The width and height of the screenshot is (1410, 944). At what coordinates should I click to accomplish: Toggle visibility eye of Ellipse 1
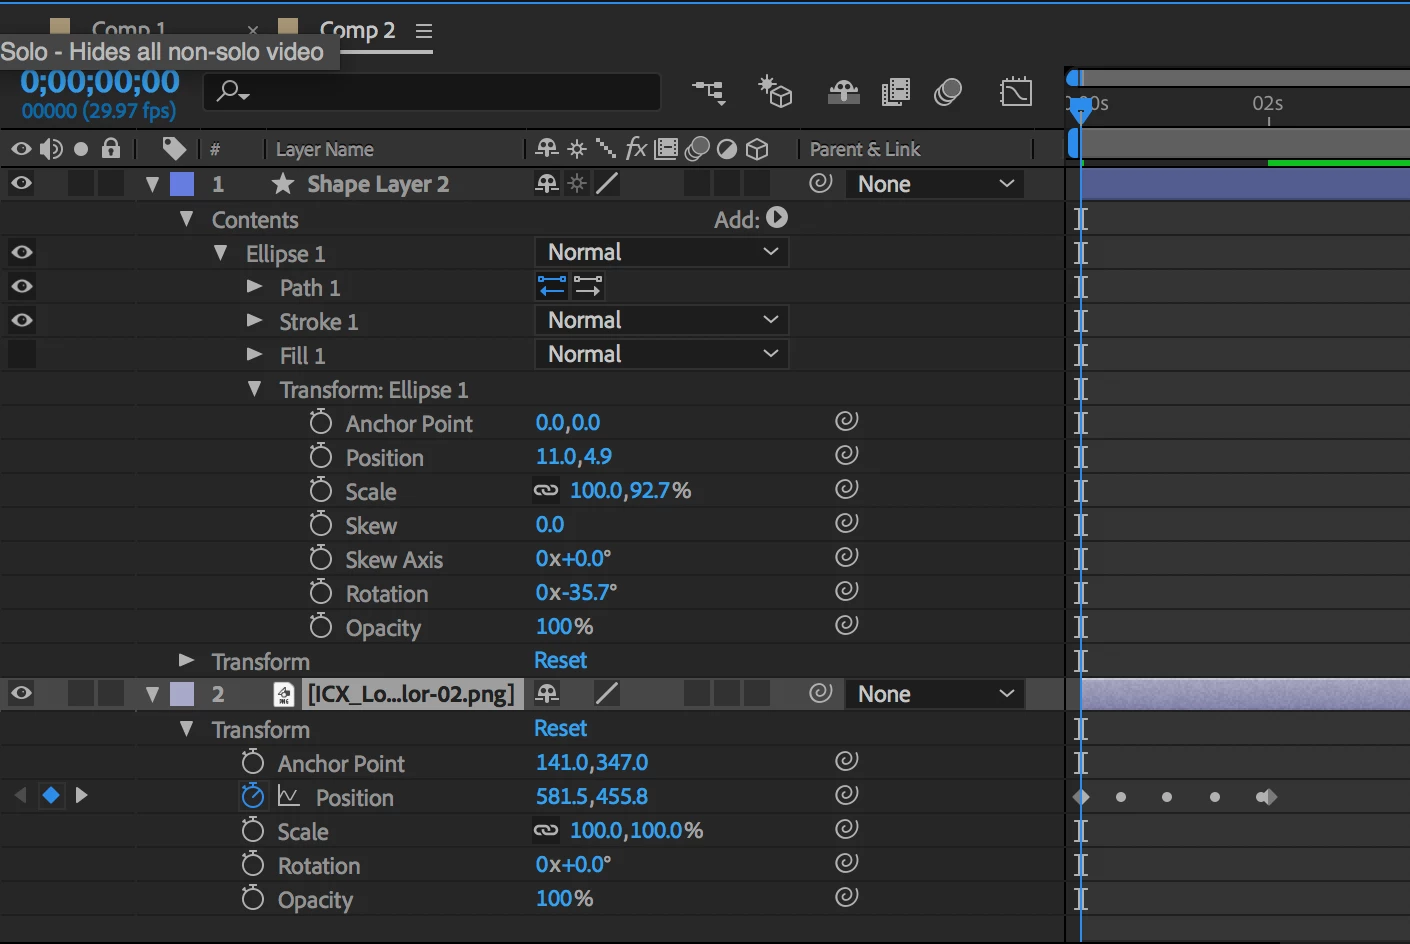pyautogui.click(x=21, y=252)
